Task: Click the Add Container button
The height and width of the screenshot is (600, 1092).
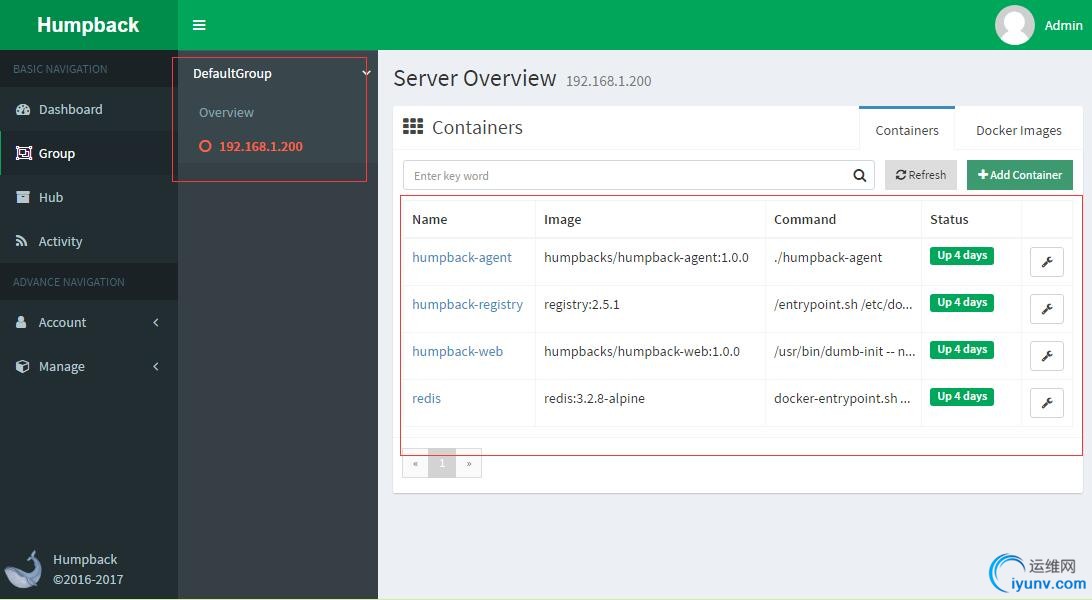Action: click(1020, 175)
